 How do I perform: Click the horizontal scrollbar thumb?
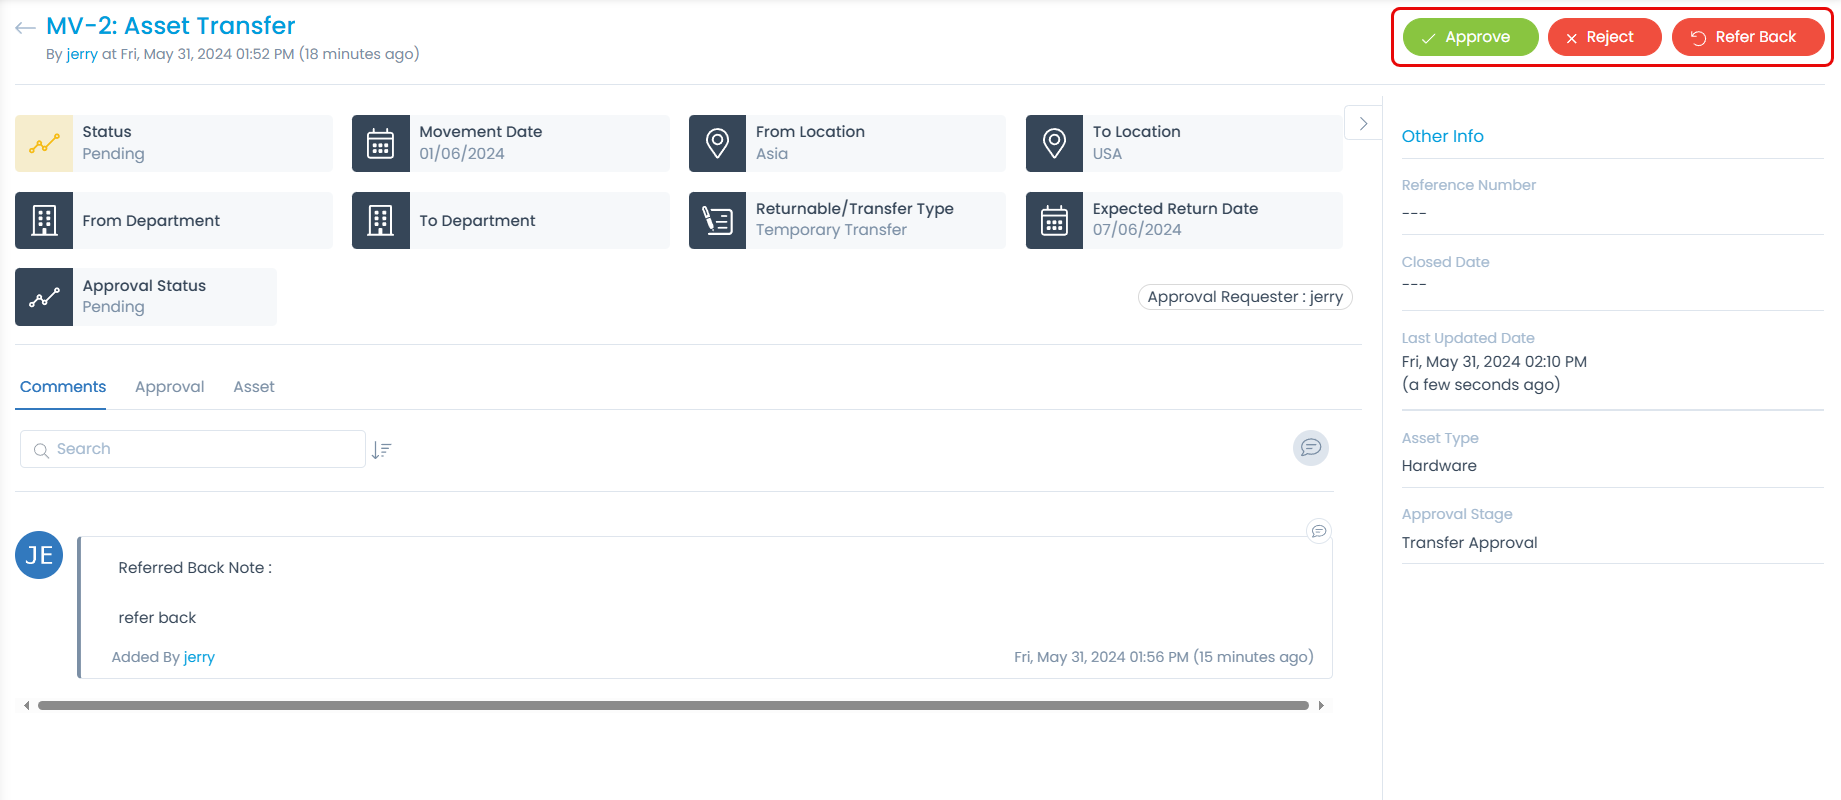(673, 706)
